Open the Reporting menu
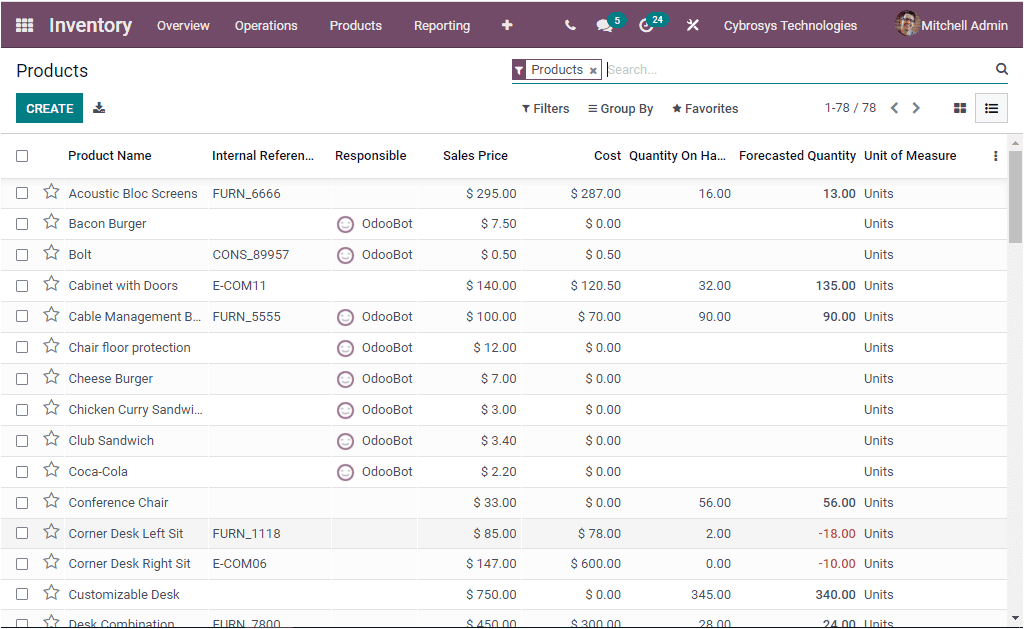 [x=441, y=25]
